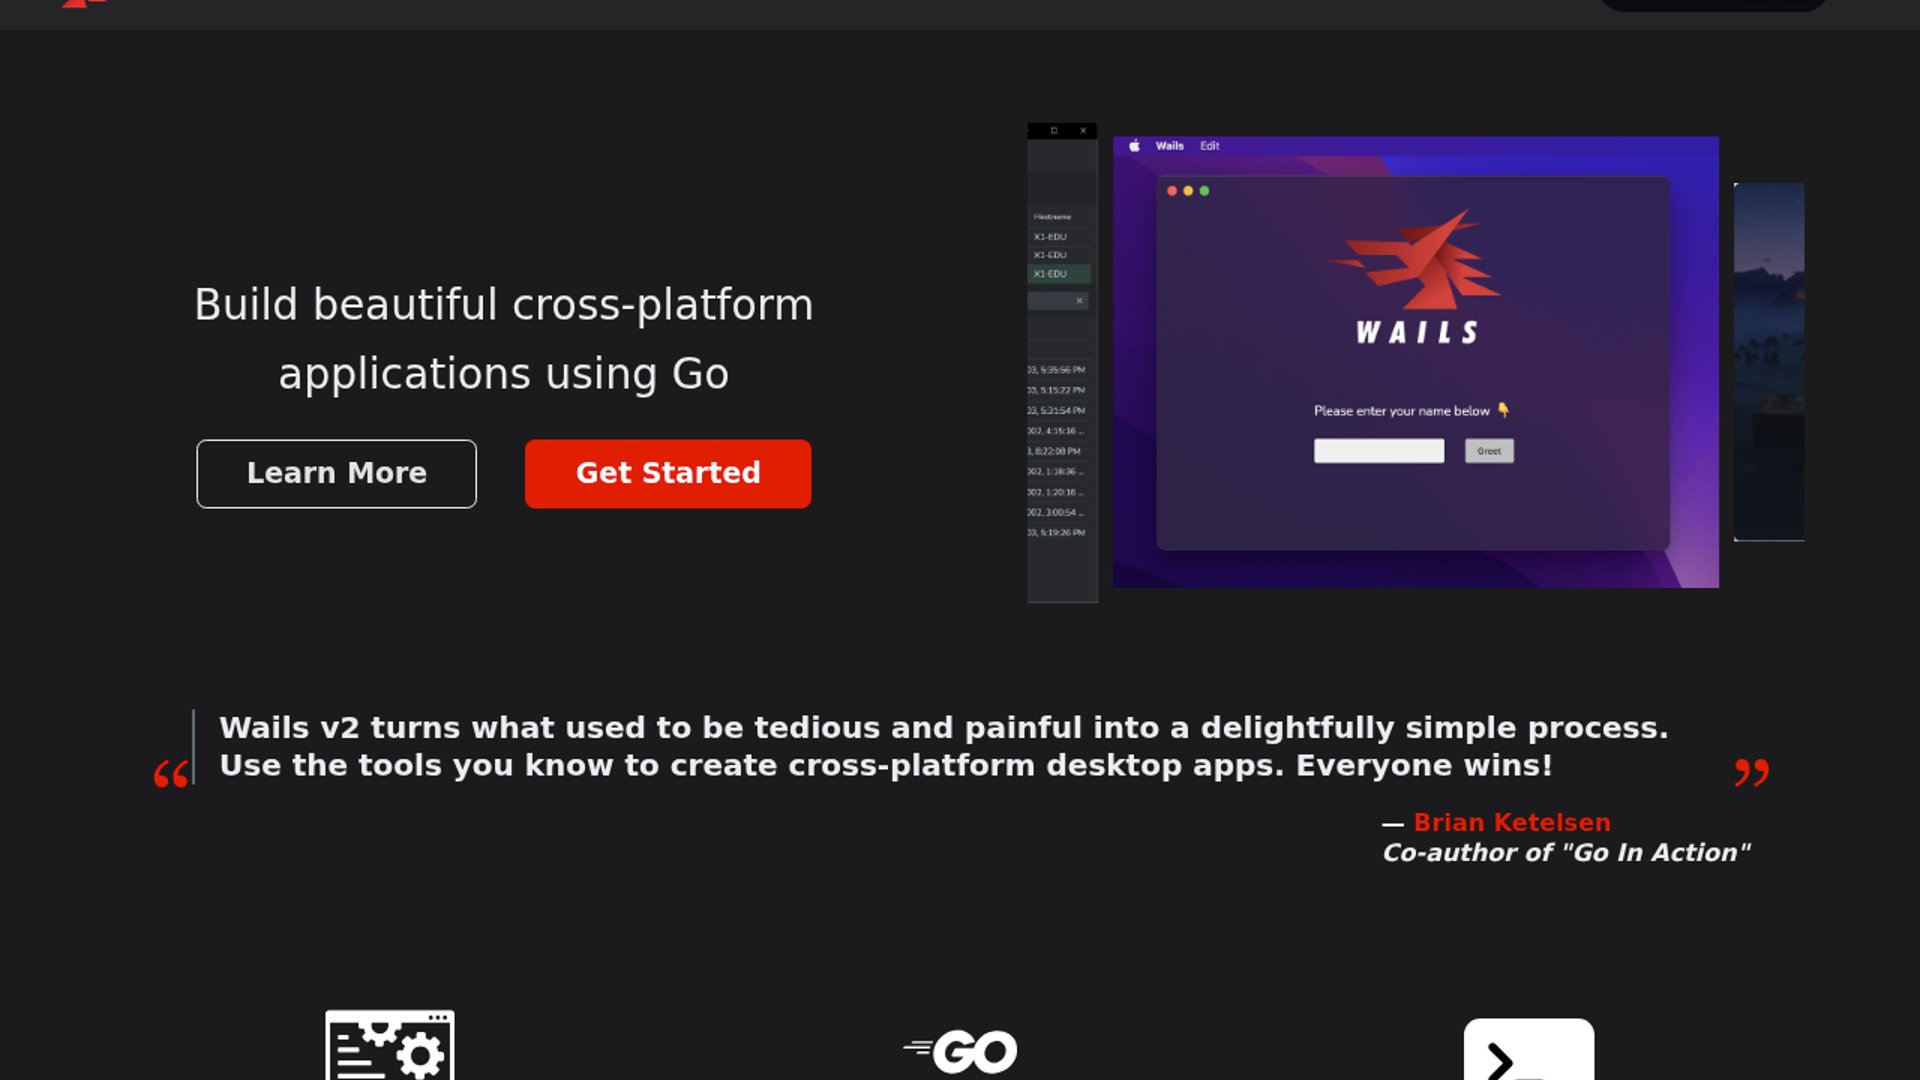
Task: Click the Go logo icon
Action: point(960,1052)
